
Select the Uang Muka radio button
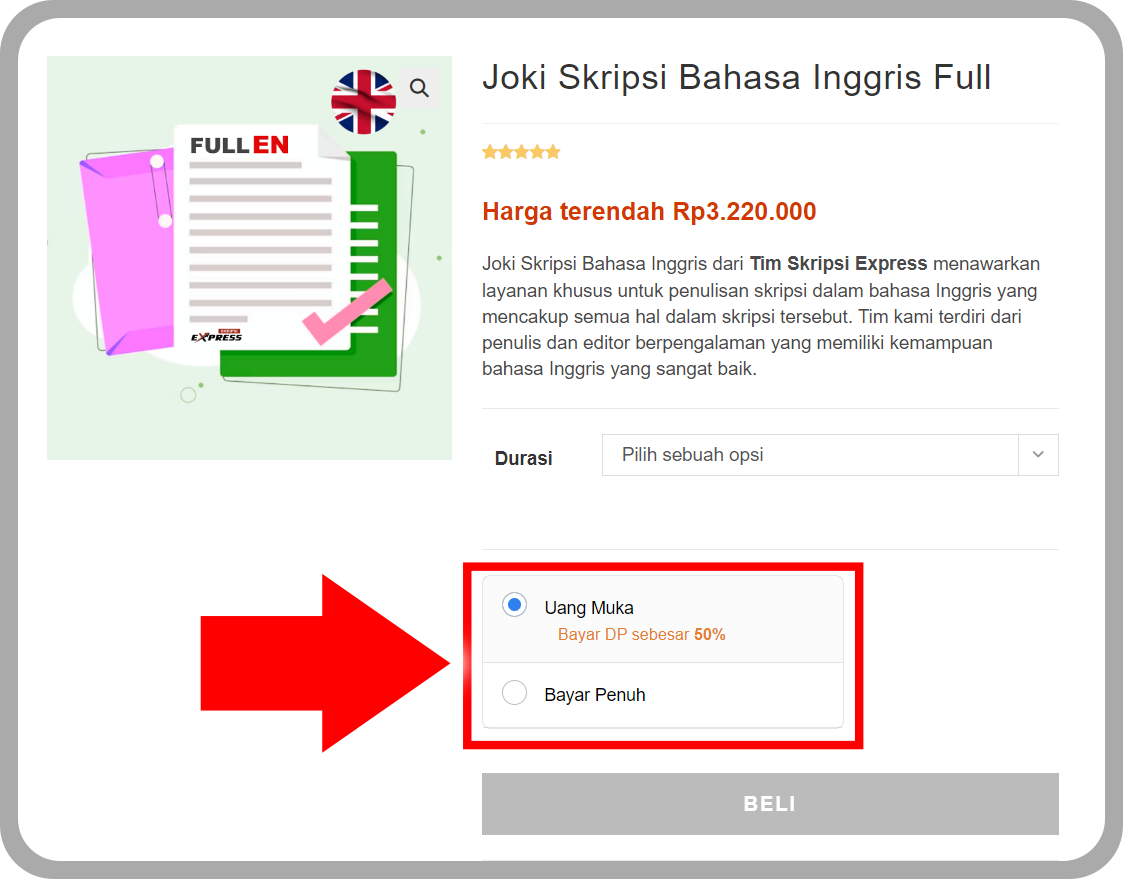pos(514,605)
